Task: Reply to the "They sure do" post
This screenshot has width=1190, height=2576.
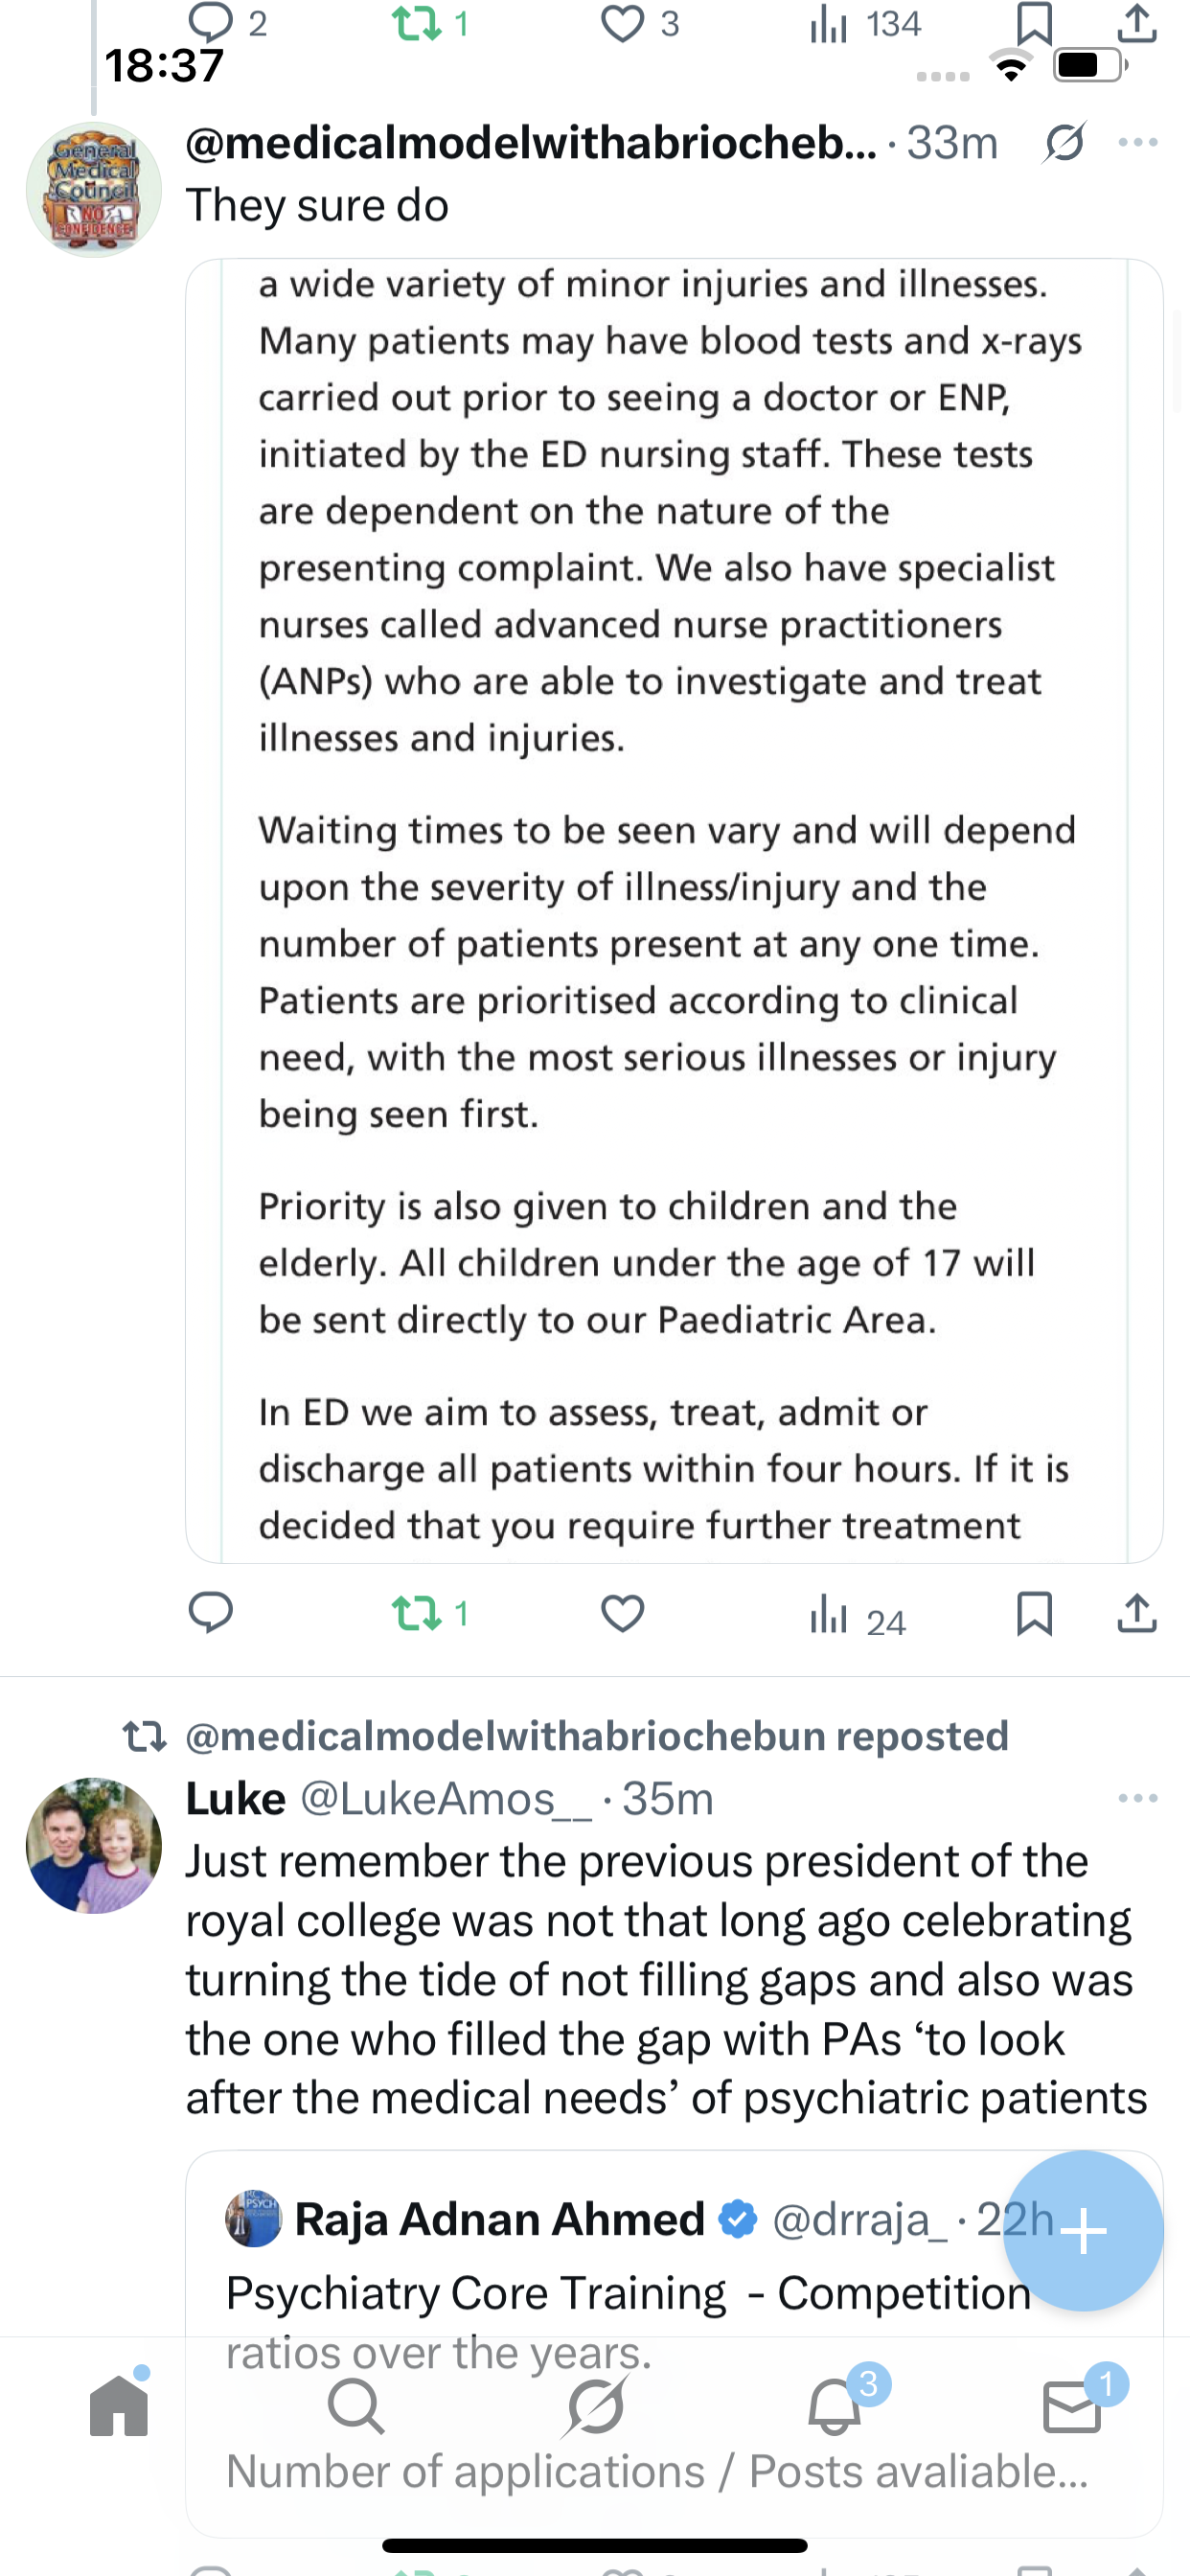Action: (x=211, y=1613)
